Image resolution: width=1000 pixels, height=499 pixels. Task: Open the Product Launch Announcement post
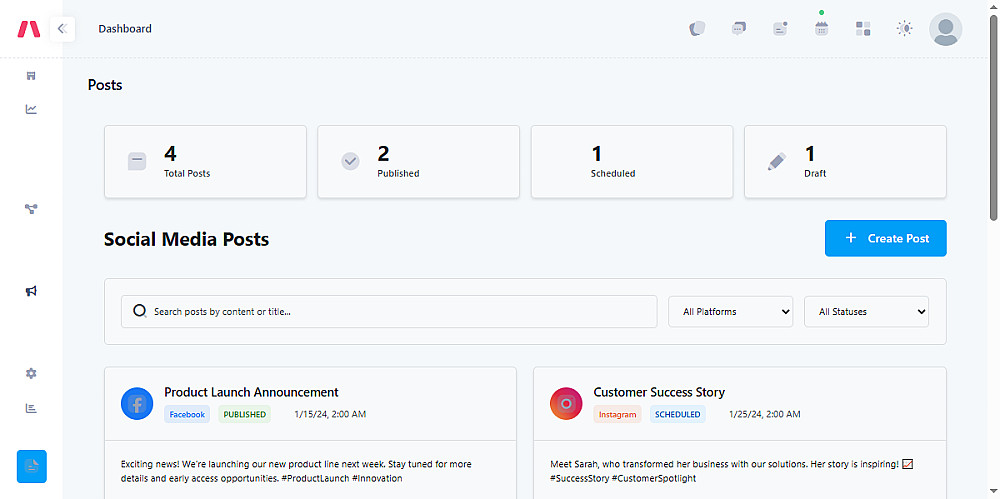251,392
